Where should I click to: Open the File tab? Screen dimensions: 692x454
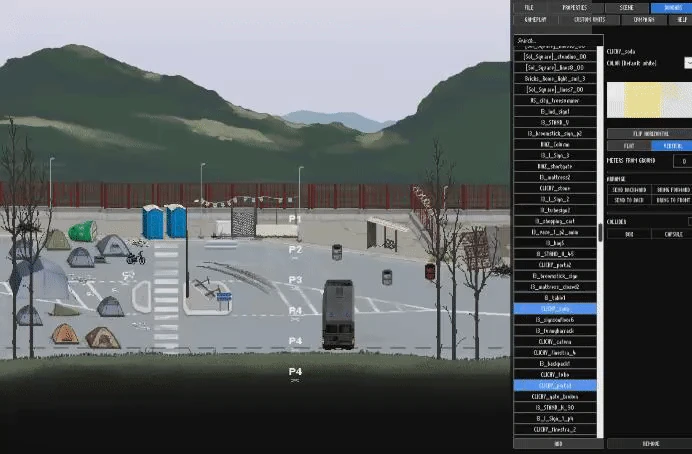coord(529,8)
